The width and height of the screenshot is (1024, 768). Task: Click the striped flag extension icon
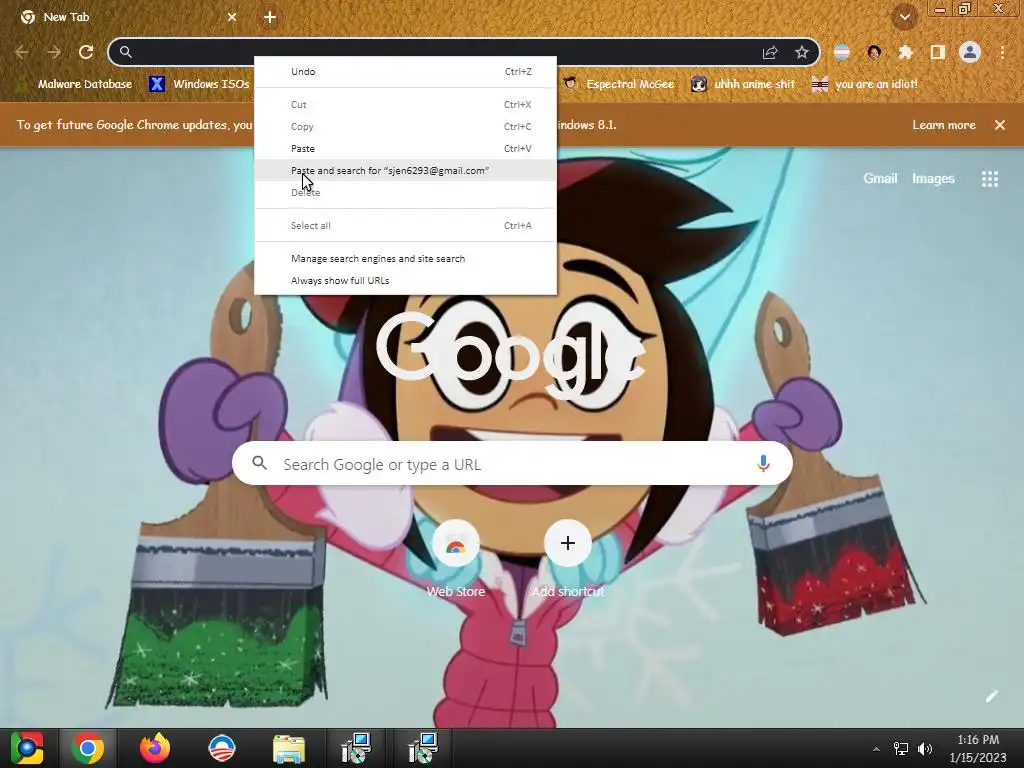click(842, 52)
